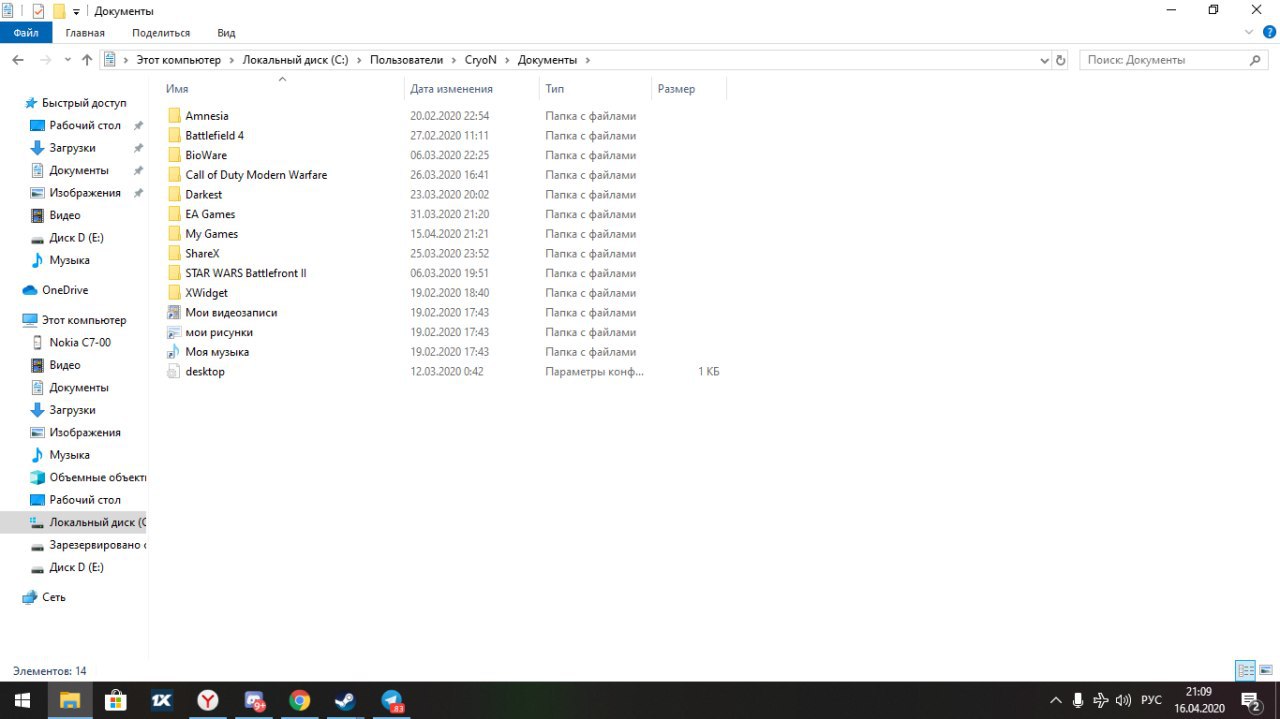
Task: Switch to the Вид ribbon tab
Action: [x=227, y=33]
